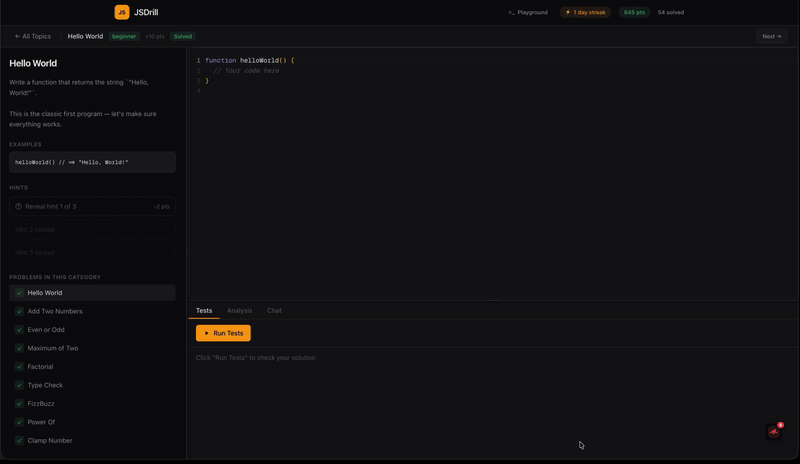Viewport: 800px width, 464px height.
Task: Click the checkmark beside Power Of
Action: tap(19, 422)
